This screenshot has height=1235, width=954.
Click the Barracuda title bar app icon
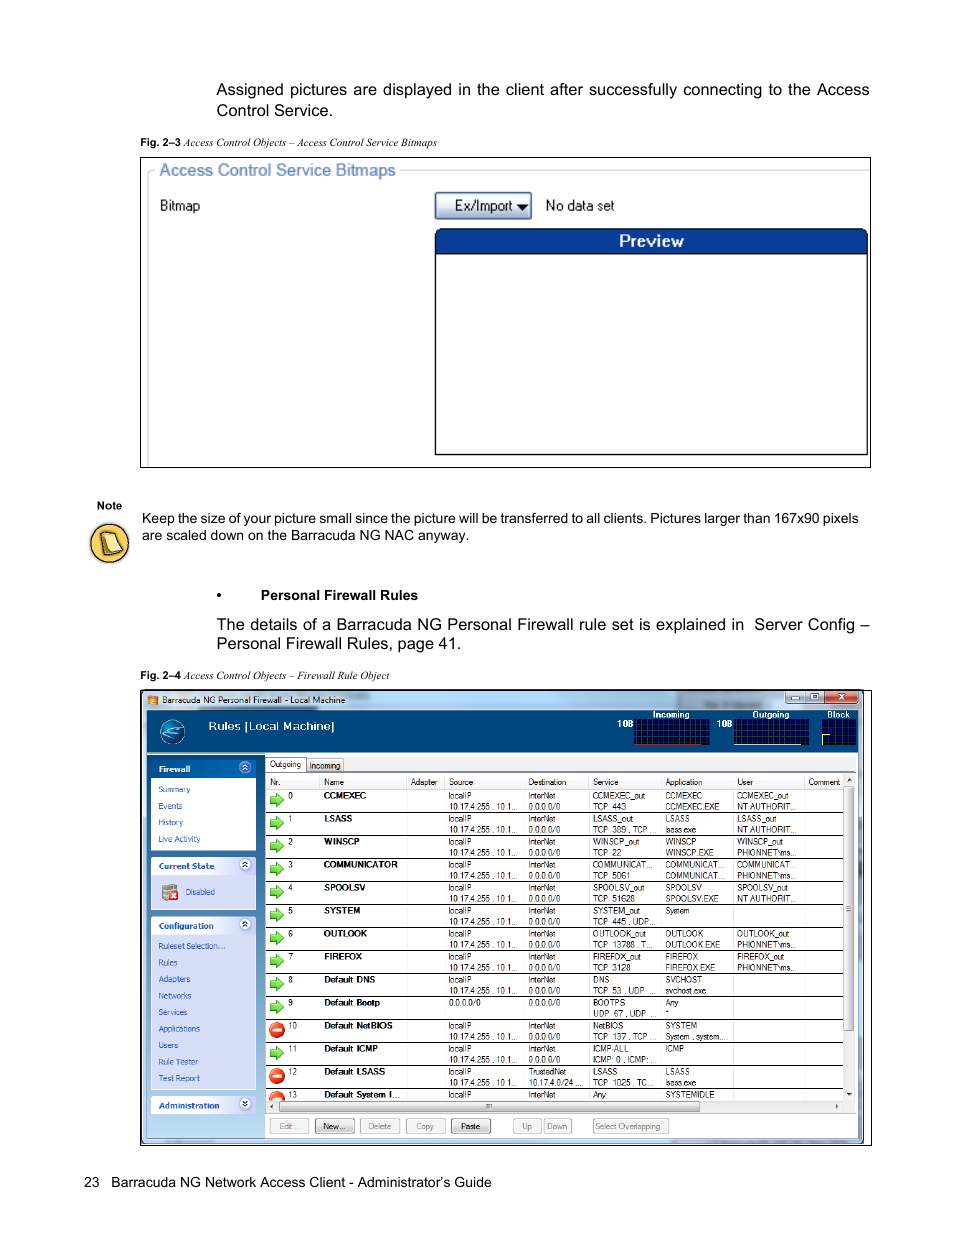pos(153,700)
